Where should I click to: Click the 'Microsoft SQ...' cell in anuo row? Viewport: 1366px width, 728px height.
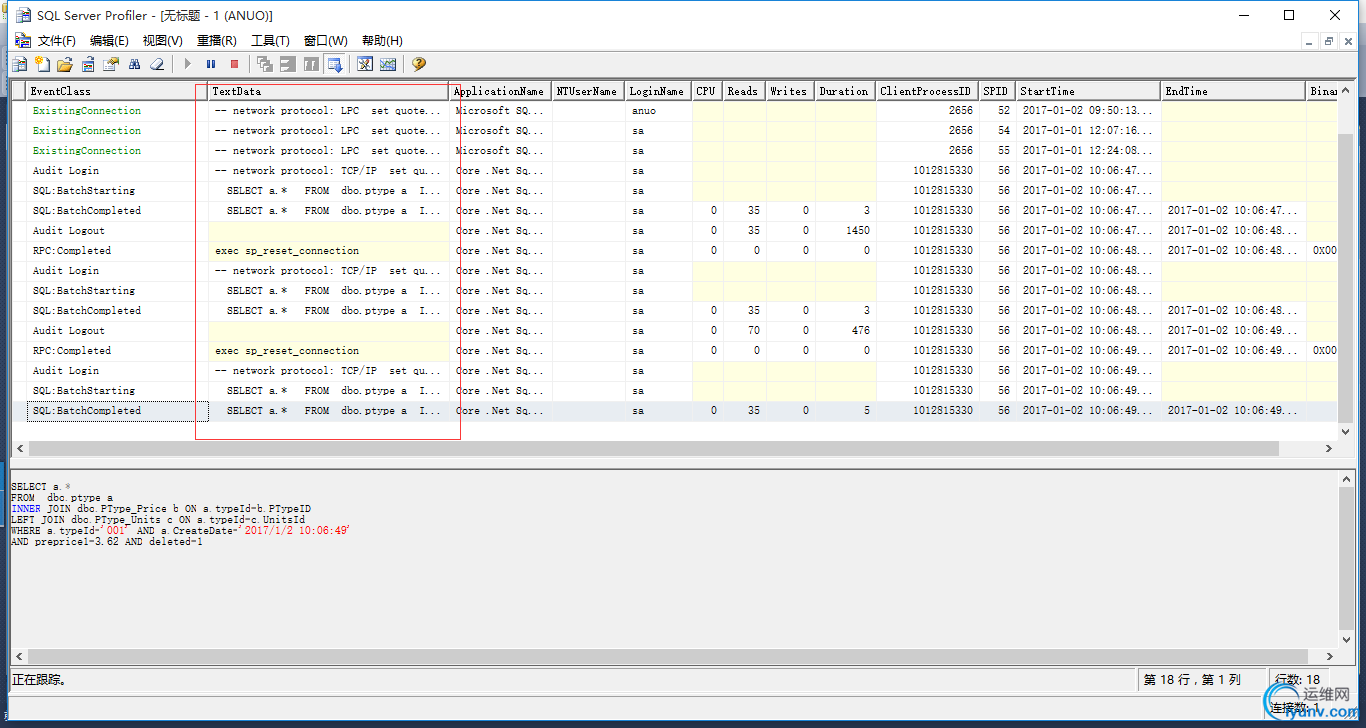[x=501, y=111]
